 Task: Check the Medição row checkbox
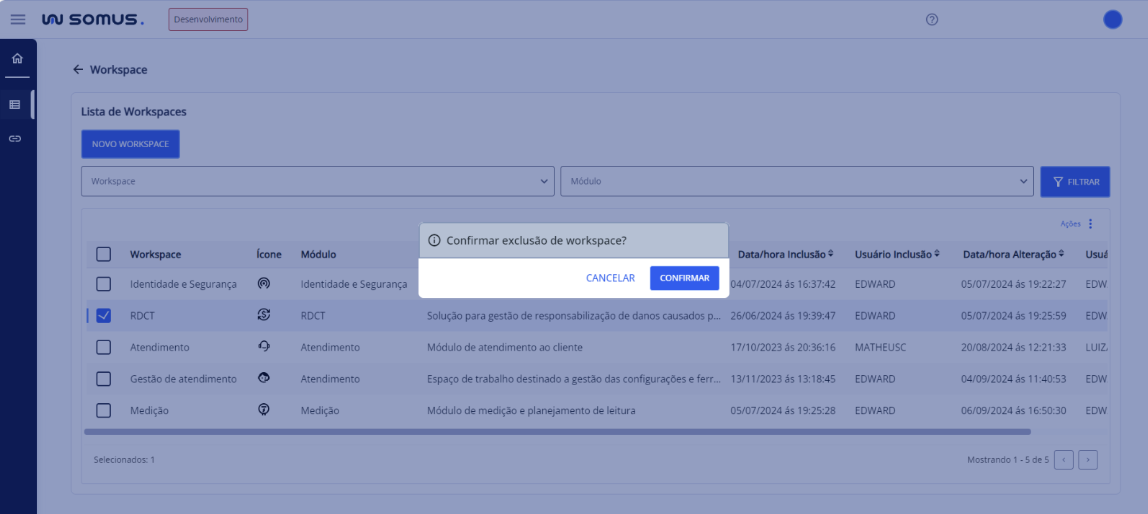104,410
